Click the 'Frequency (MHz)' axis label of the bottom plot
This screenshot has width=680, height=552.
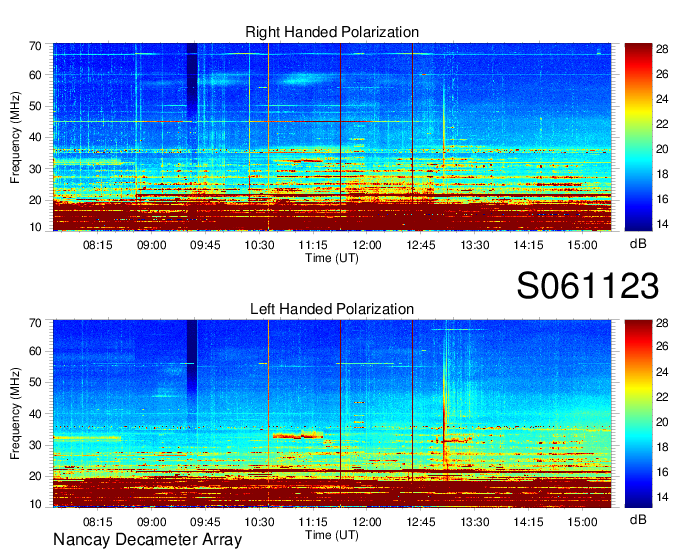coord(15,414)
